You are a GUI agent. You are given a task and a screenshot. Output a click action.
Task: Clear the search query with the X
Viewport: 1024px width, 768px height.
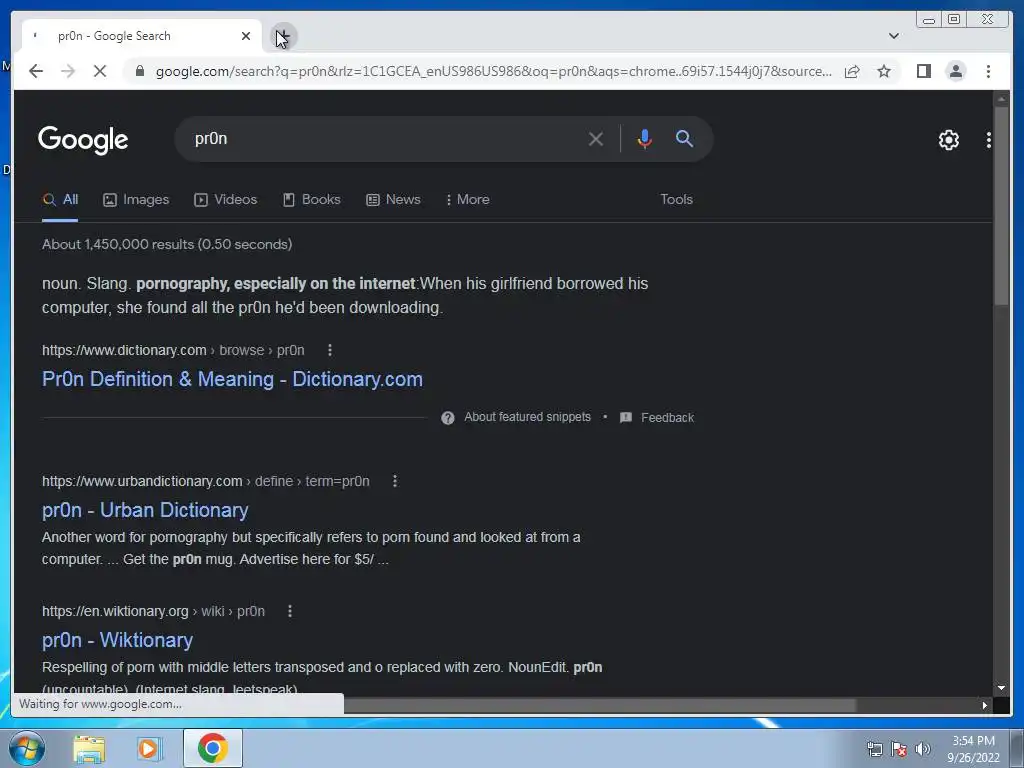[x=596, y=139]
